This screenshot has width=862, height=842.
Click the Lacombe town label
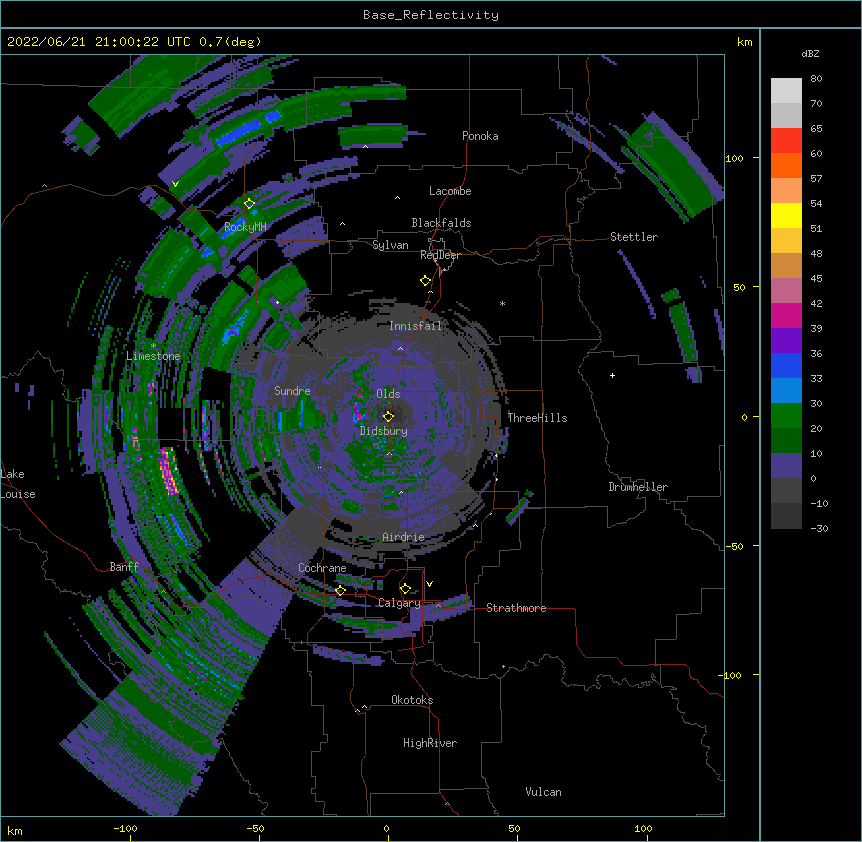(450, 191)
